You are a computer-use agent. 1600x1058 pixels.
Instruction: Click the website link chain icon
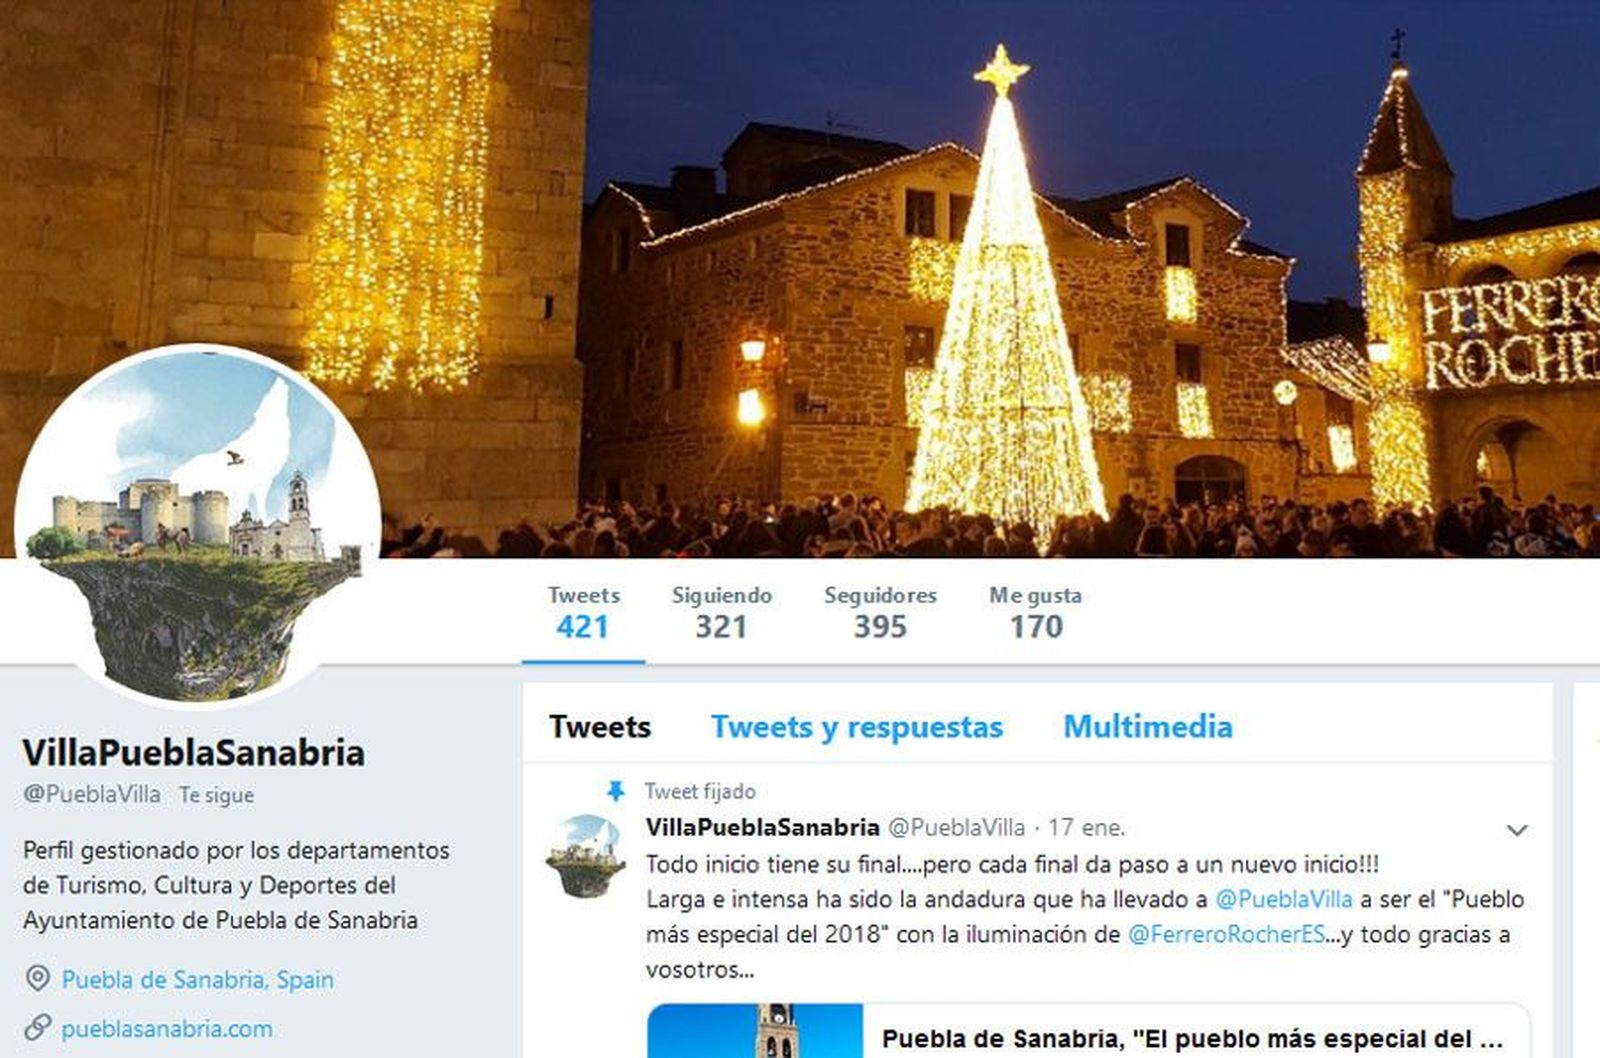[37, 1027]
